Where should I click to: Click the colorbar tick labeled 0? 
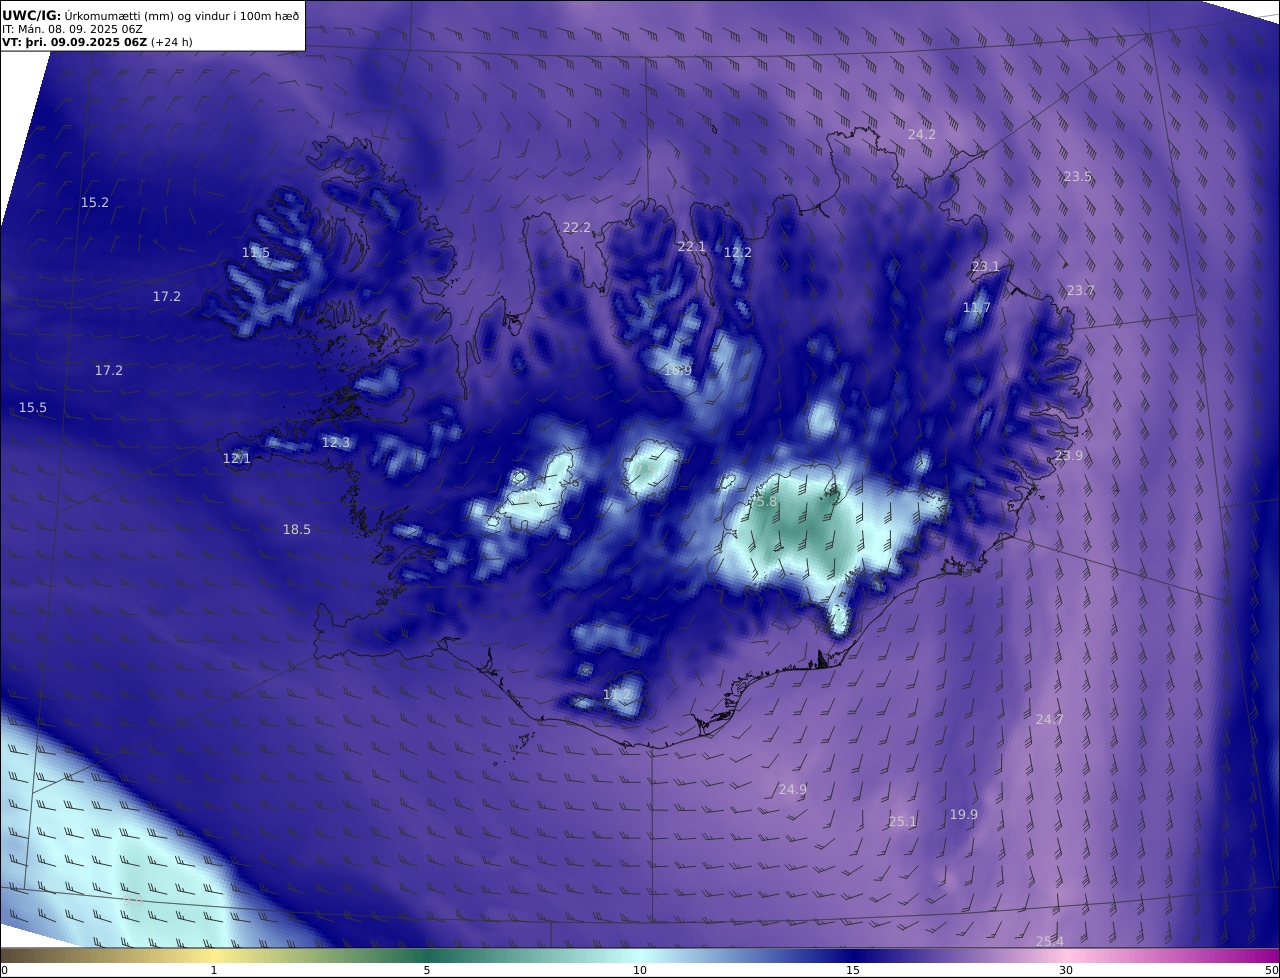pos(4,970)
